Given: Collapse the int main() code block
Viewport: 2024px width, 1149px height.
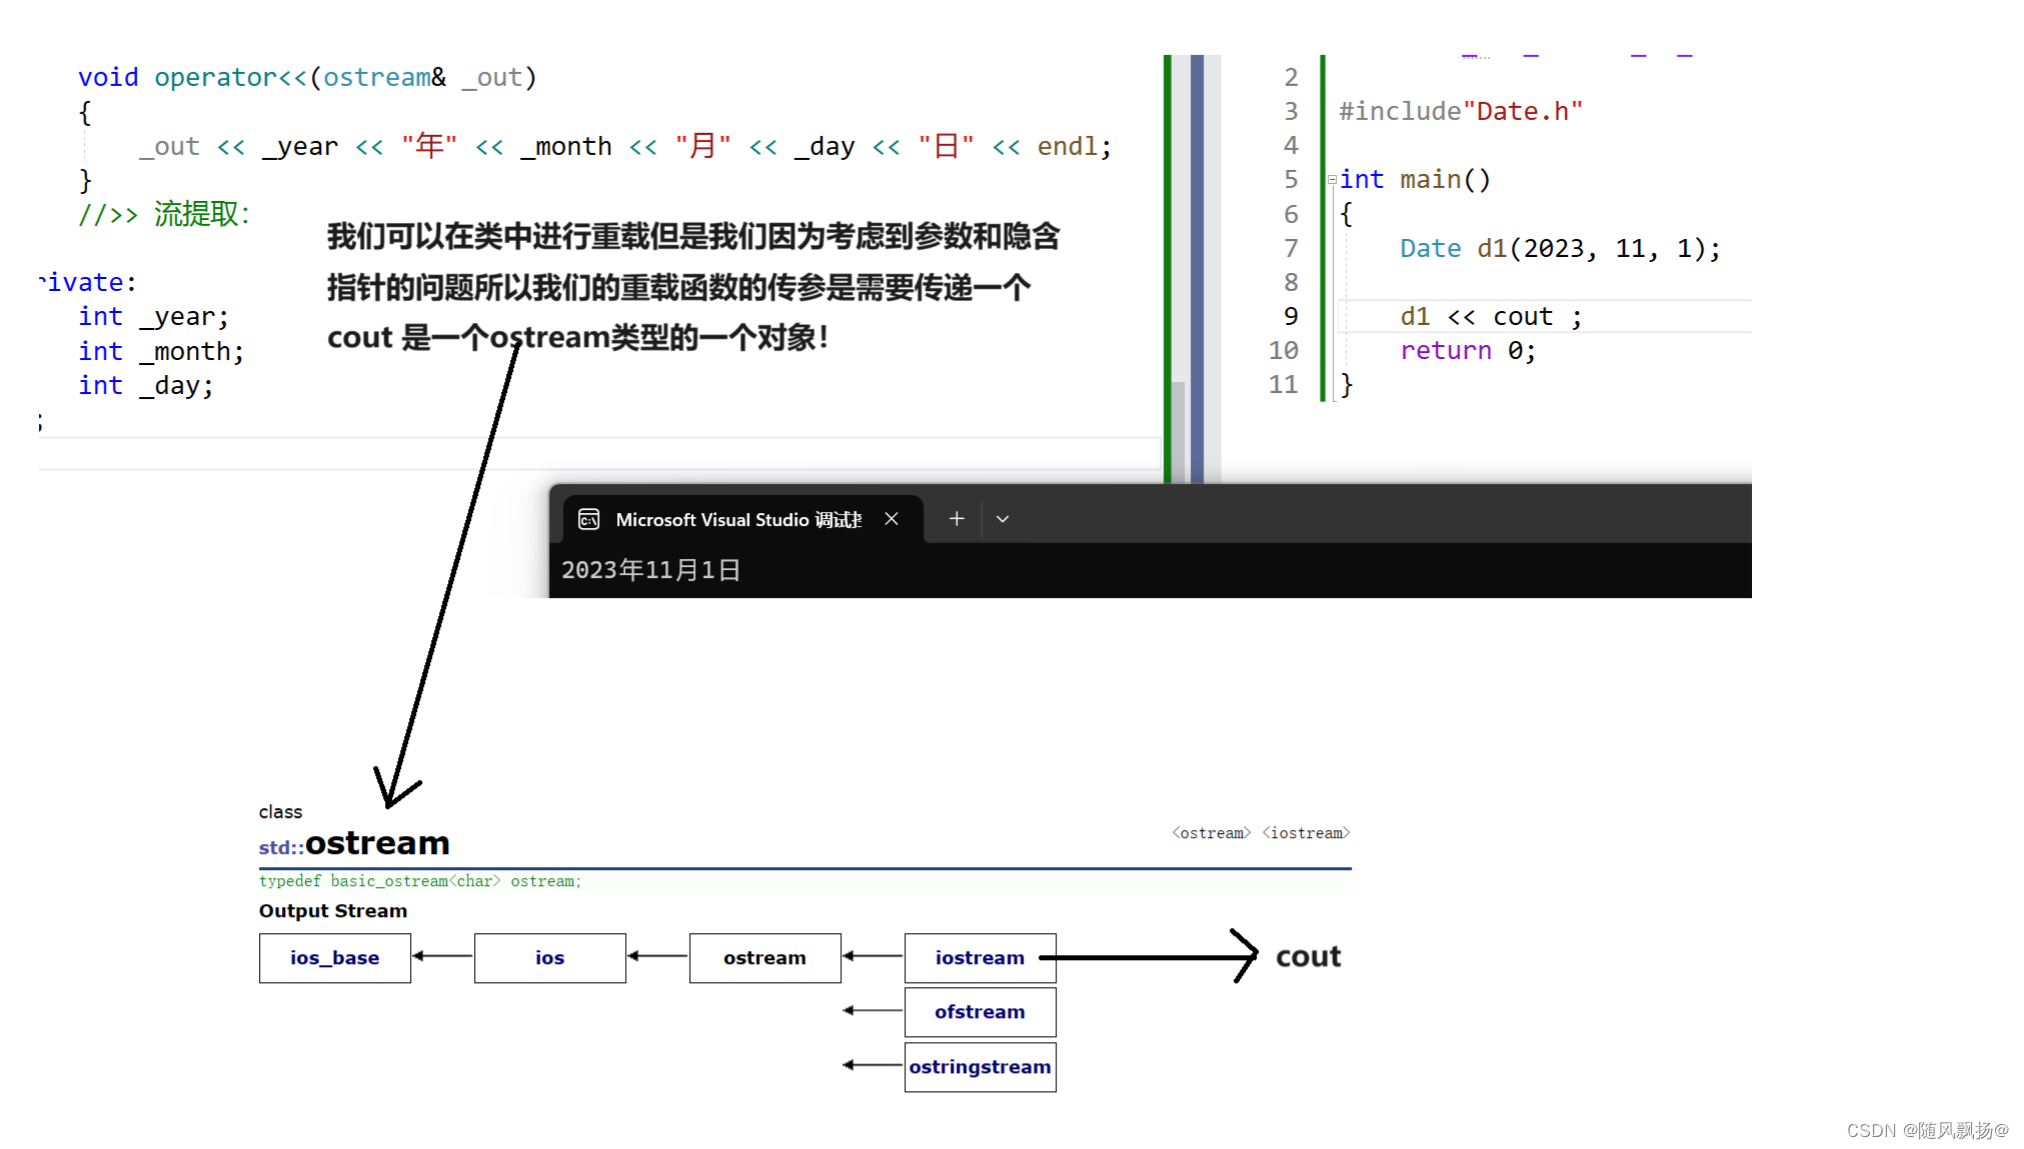Looking at the screenshot, I should pos(1331,180).
